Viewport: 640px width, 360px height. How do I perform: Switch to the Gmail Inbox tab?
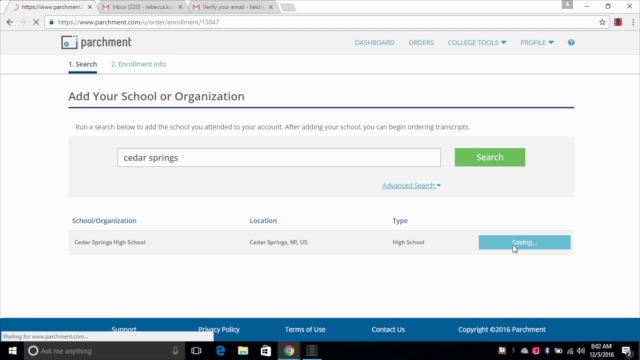pos(142,7)
